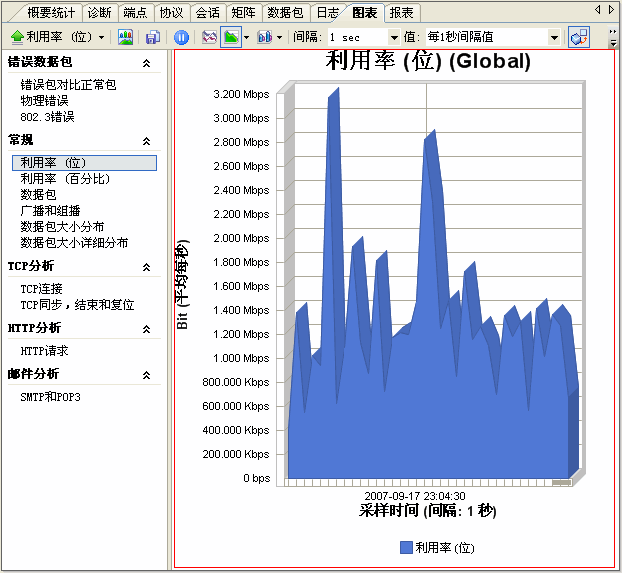Collapse the HTTP分析 section
The height and width of the screenshot is (573, 622).
click(146, 329)
